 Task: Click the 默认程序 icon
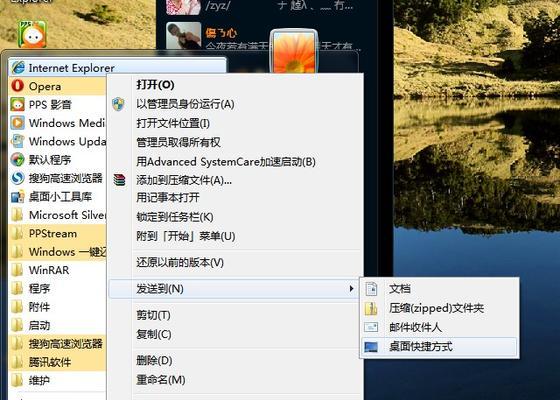[x=17, y=160]
